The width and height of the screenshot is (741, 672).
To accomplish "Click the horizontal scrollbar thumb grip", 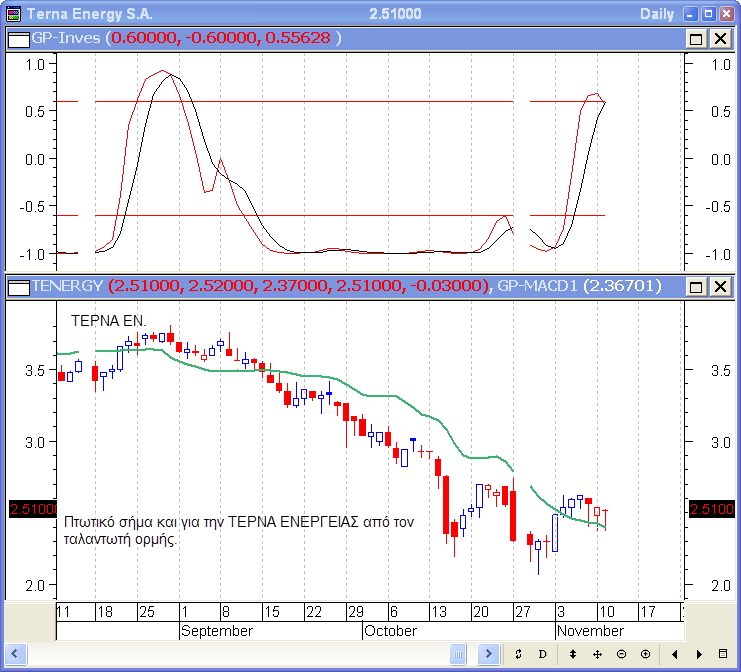I will pyautogui.click(x=458, y=654).
